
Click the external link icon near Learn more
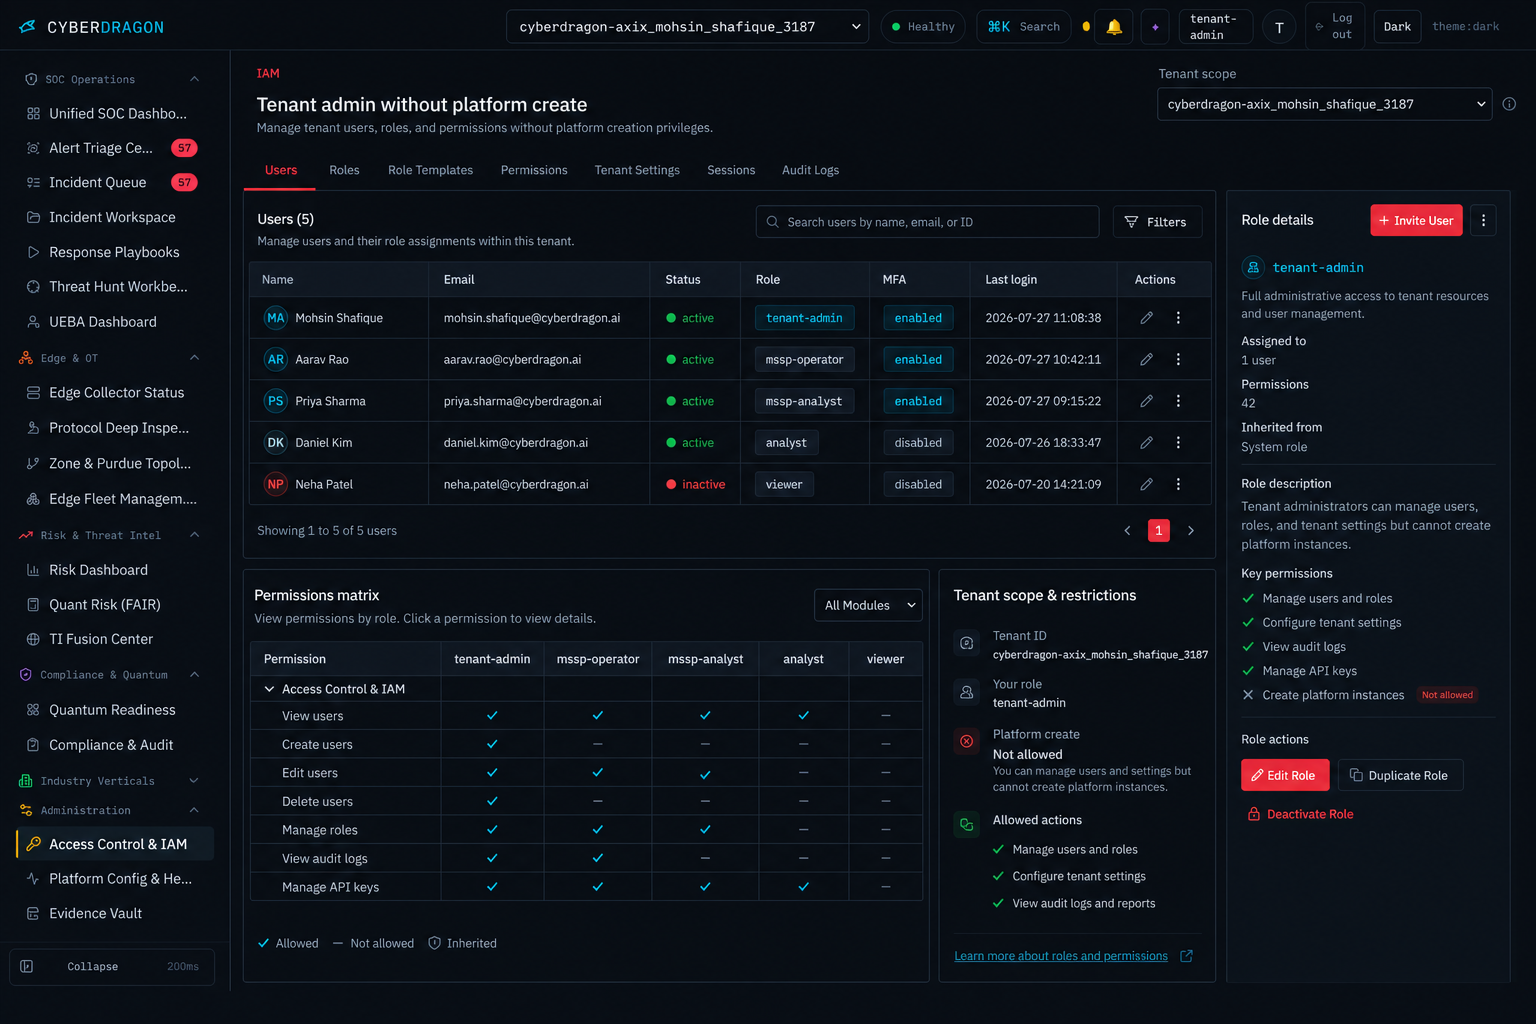(x=1187, y=956)
